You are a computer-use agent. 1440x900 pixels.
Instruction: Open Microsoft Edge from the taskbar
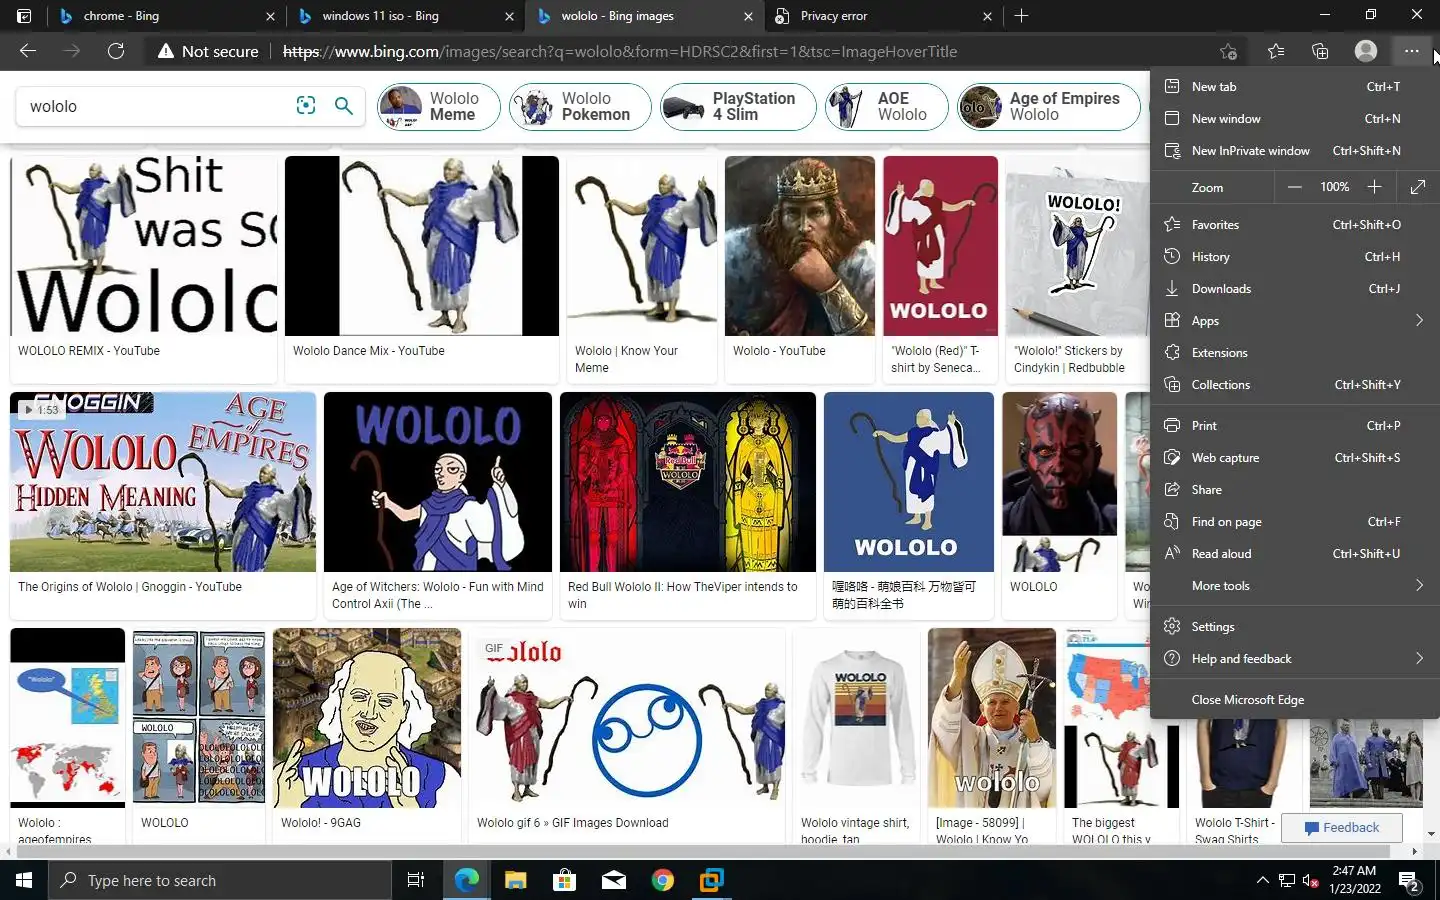(x=467, y=880)
